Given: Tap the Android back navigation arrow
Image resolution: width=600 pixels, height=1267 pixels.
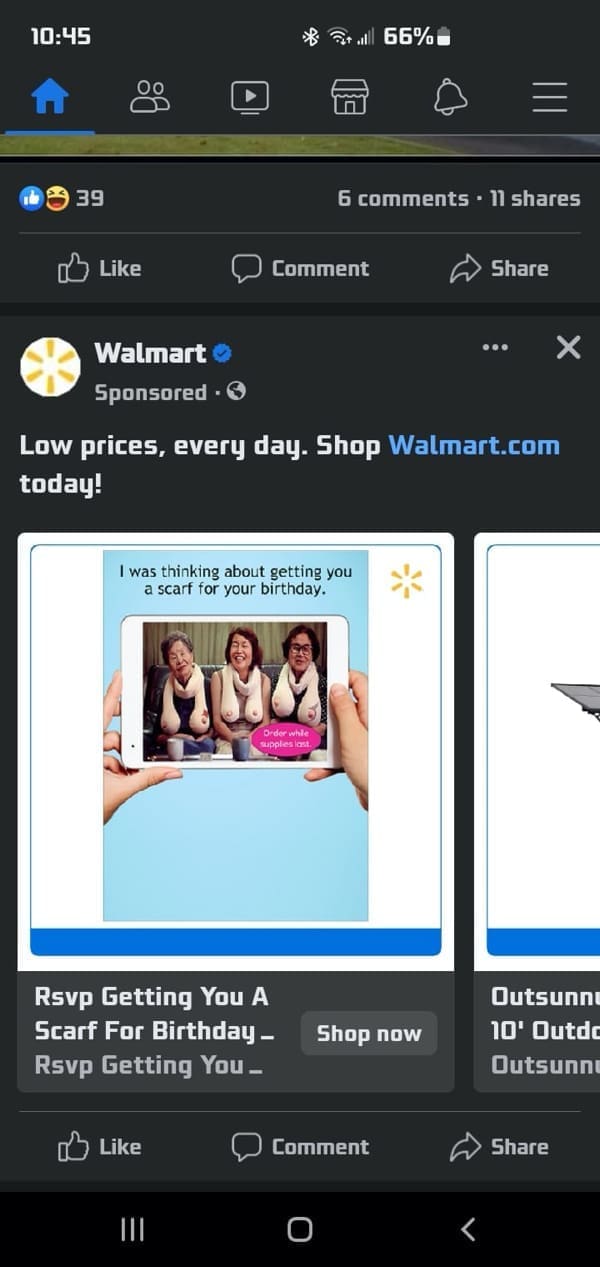Looking at the screenshot, I should click(467, 1229).
